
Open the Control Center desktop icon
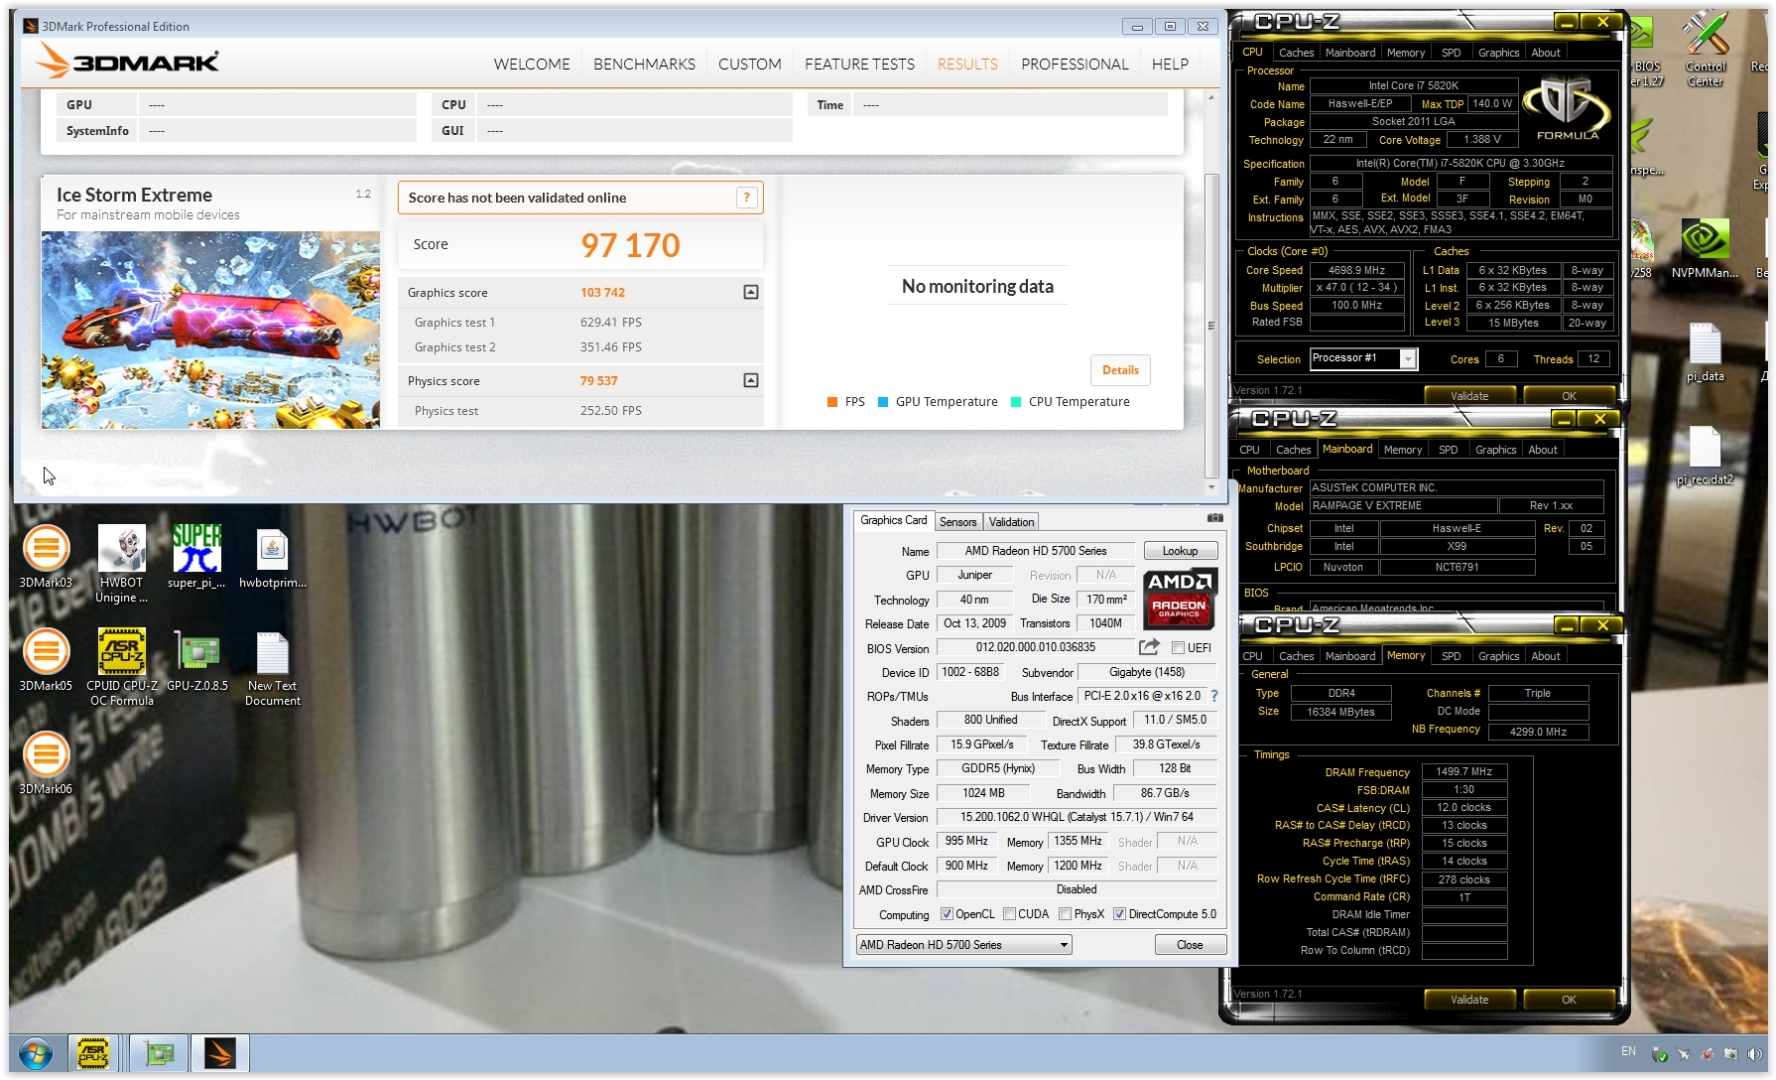[x=1704, y=50]
